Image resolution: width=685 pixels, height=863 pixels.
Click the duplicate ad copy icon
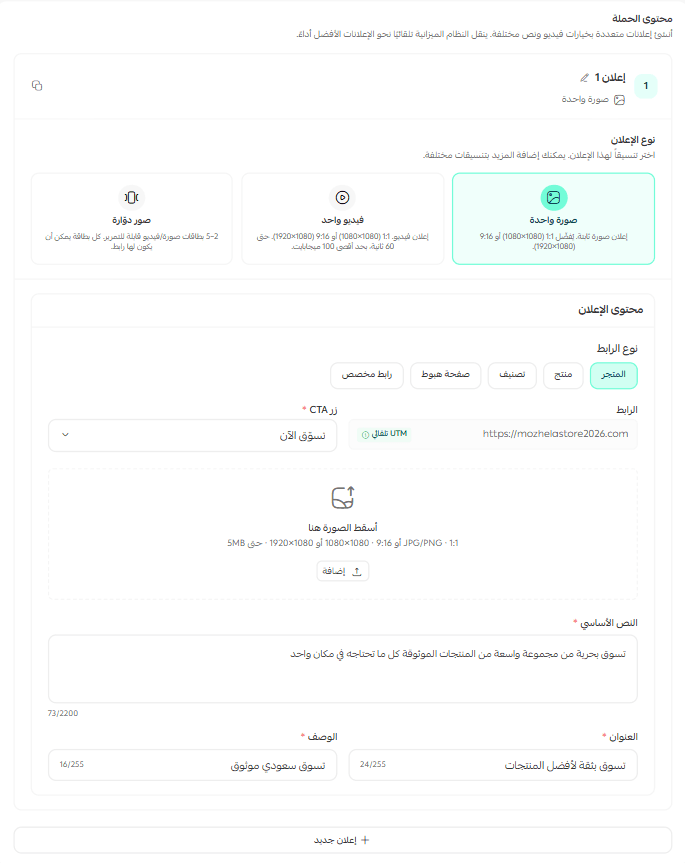pos(37,85)
